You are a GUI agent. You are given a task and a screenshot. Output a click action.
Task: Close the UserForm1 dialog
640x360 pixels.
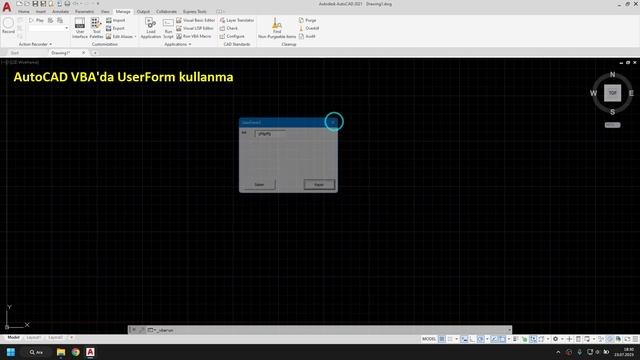coord(333,122)
